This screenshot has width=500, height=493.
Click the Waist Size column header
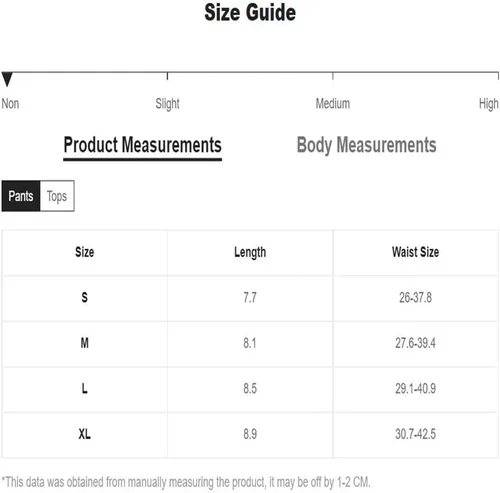coord(415,252)
